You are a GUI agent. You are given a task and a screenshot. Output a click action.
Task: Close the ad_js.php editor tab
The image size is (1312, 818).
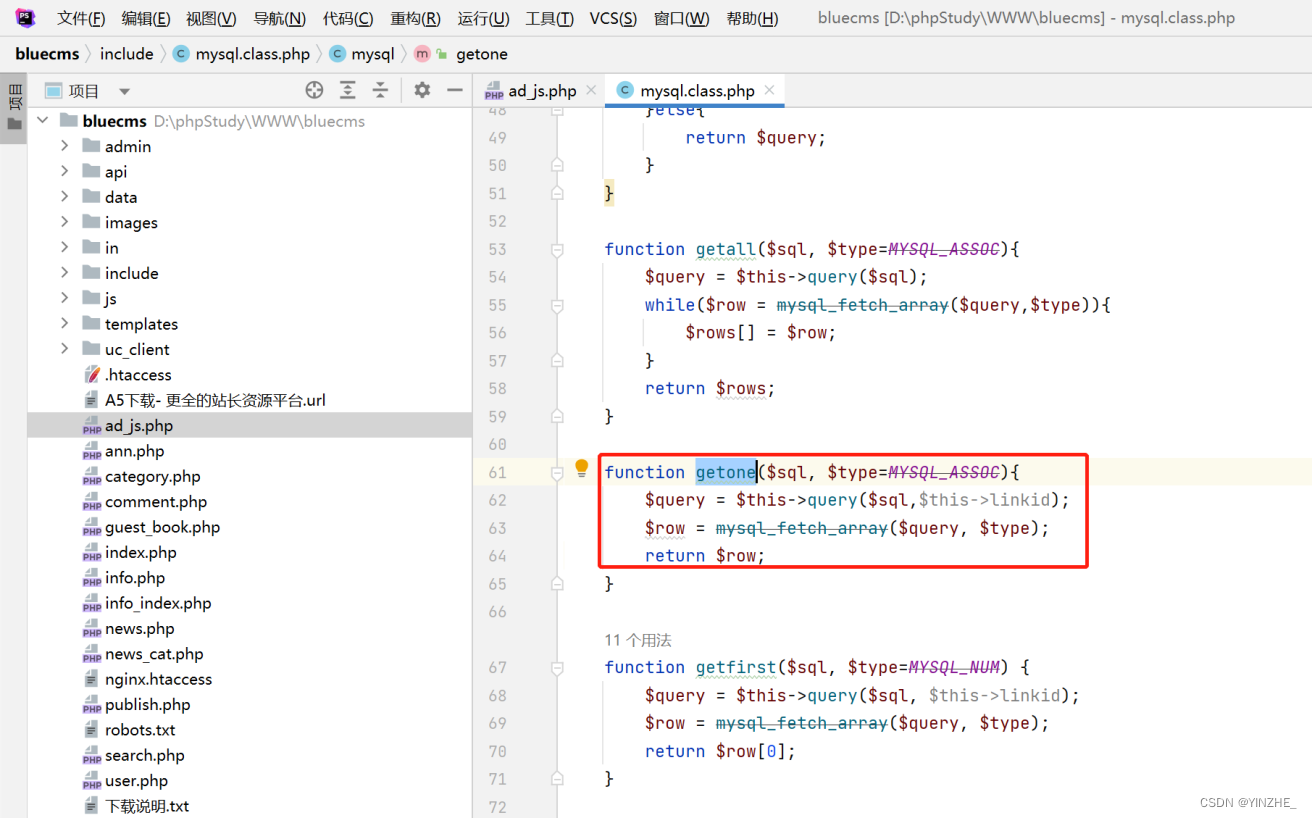591,90
